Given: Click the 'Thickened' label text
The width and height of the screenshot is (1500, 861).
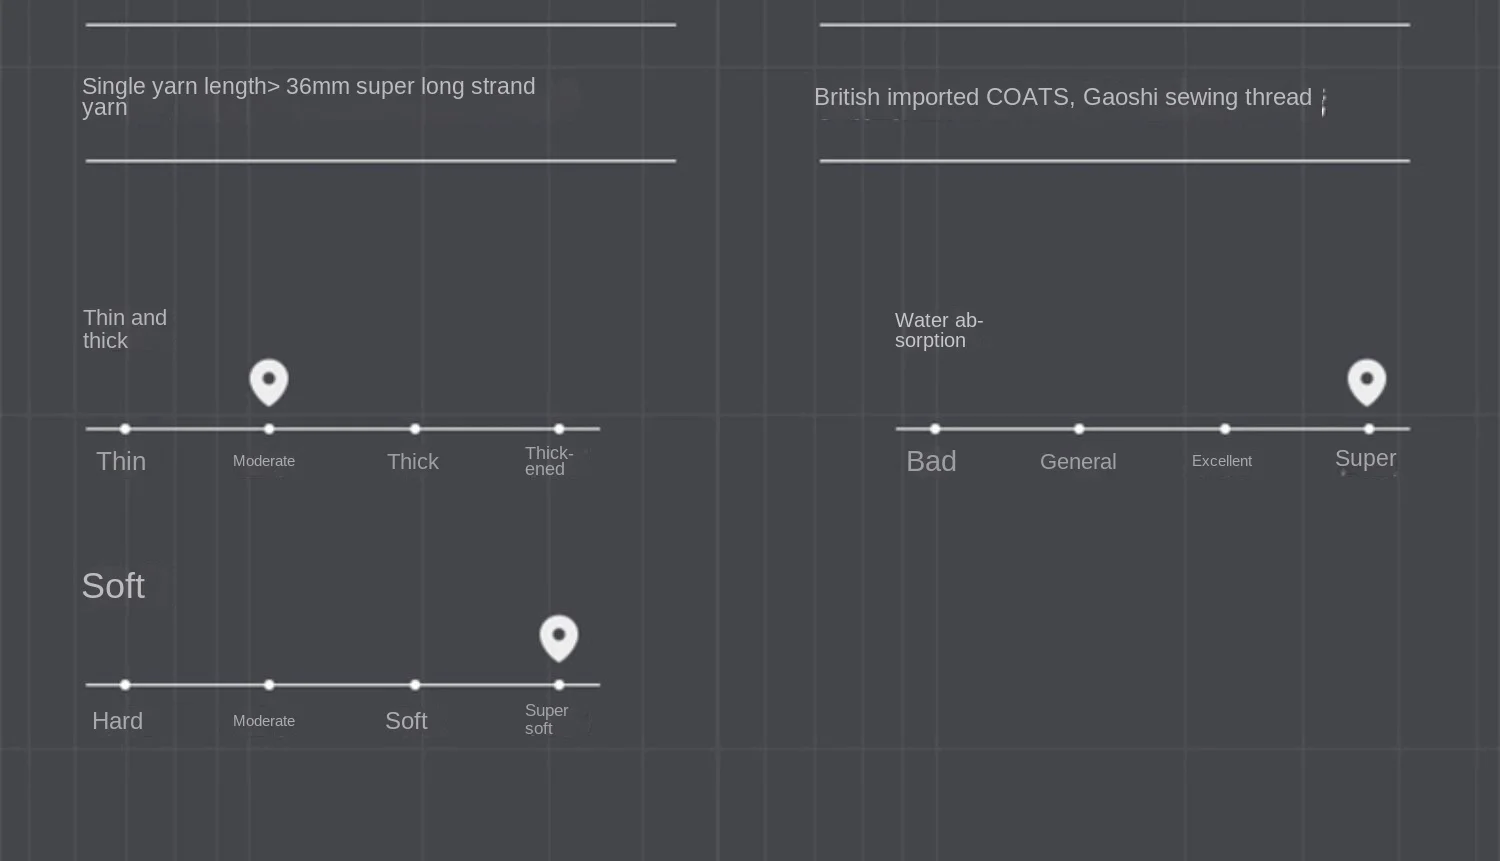Looking at the screenshot, I should pos(548,461).
